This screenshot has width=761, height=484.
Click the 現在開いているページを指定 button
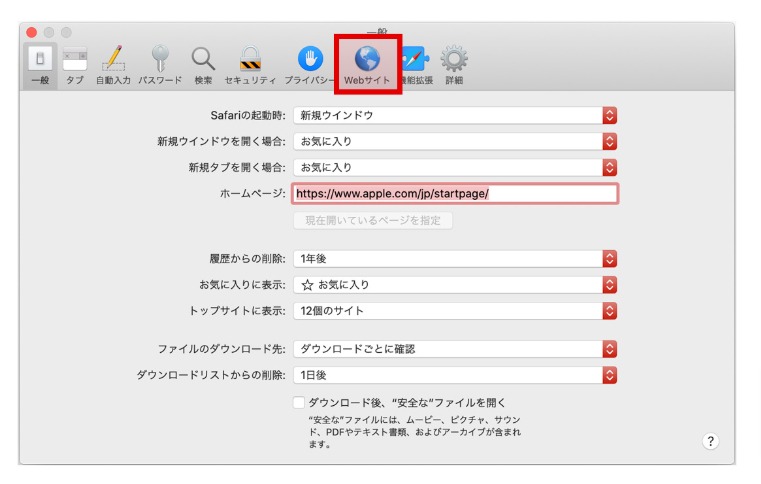click(373, 220)
